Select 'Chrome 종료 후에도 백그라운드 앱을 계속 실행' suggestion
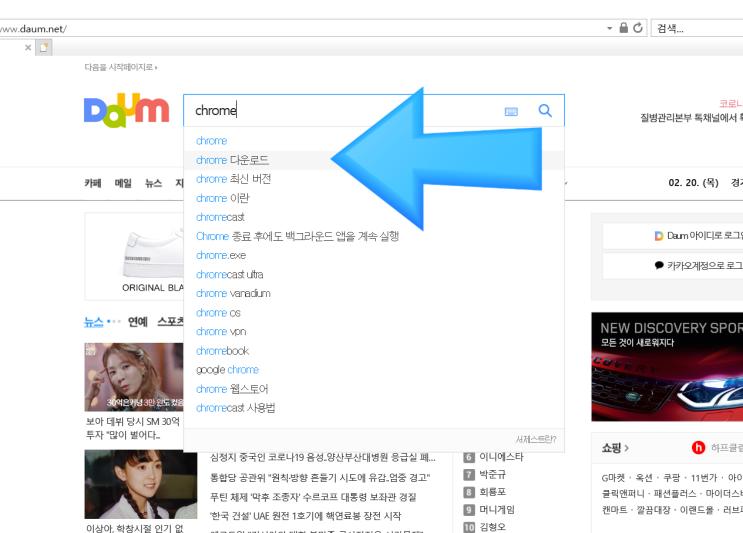The image size is (743, 533). 374,236
